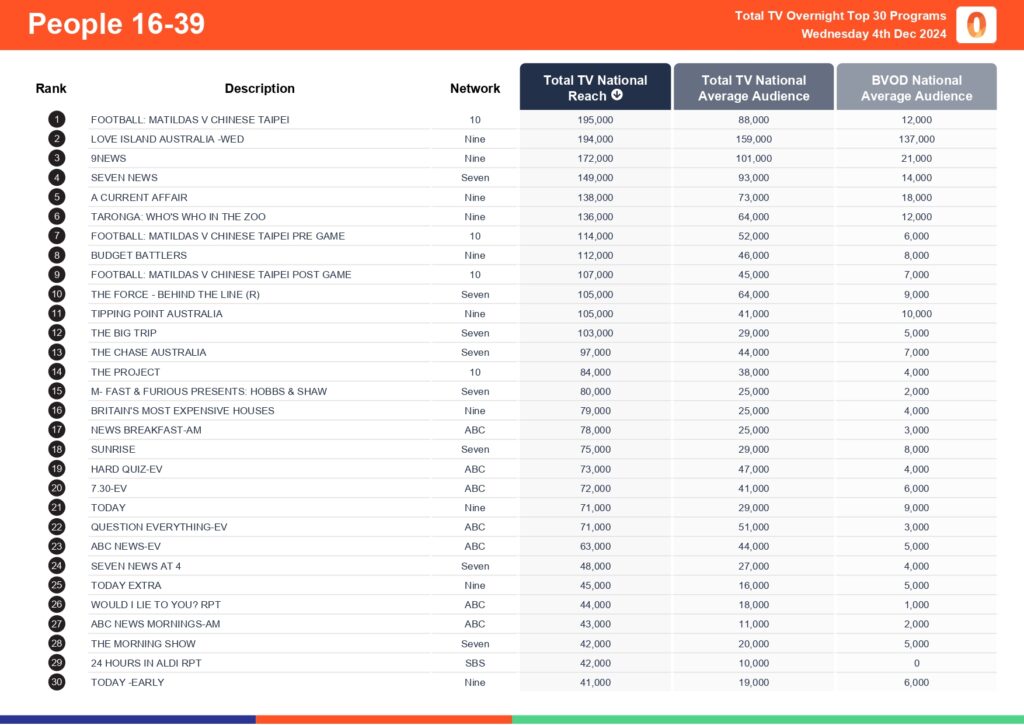The height and width of the screenshot is (725, 1024).
Task: Sort by Total TV National Average Audience column
Action: point(753,87)
